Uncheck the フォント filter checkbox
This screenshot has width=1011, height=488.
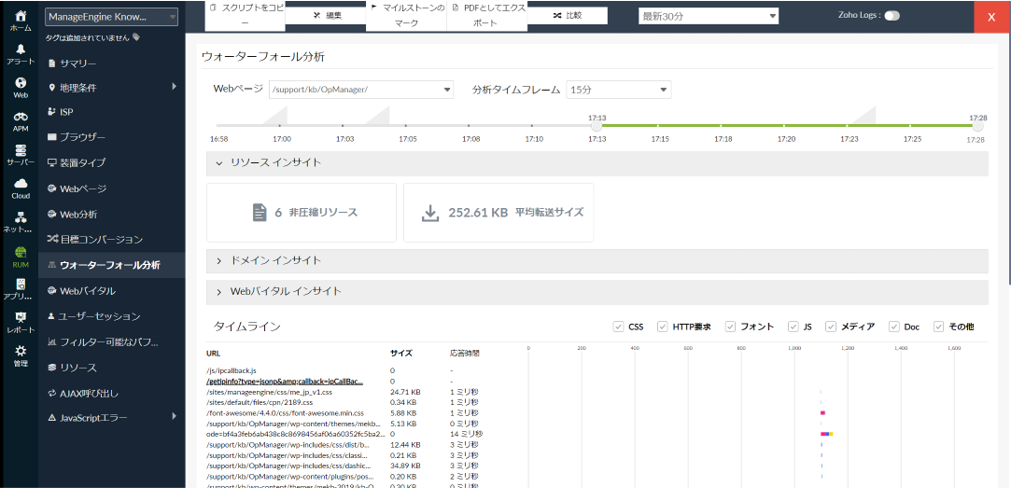[730, 327]
